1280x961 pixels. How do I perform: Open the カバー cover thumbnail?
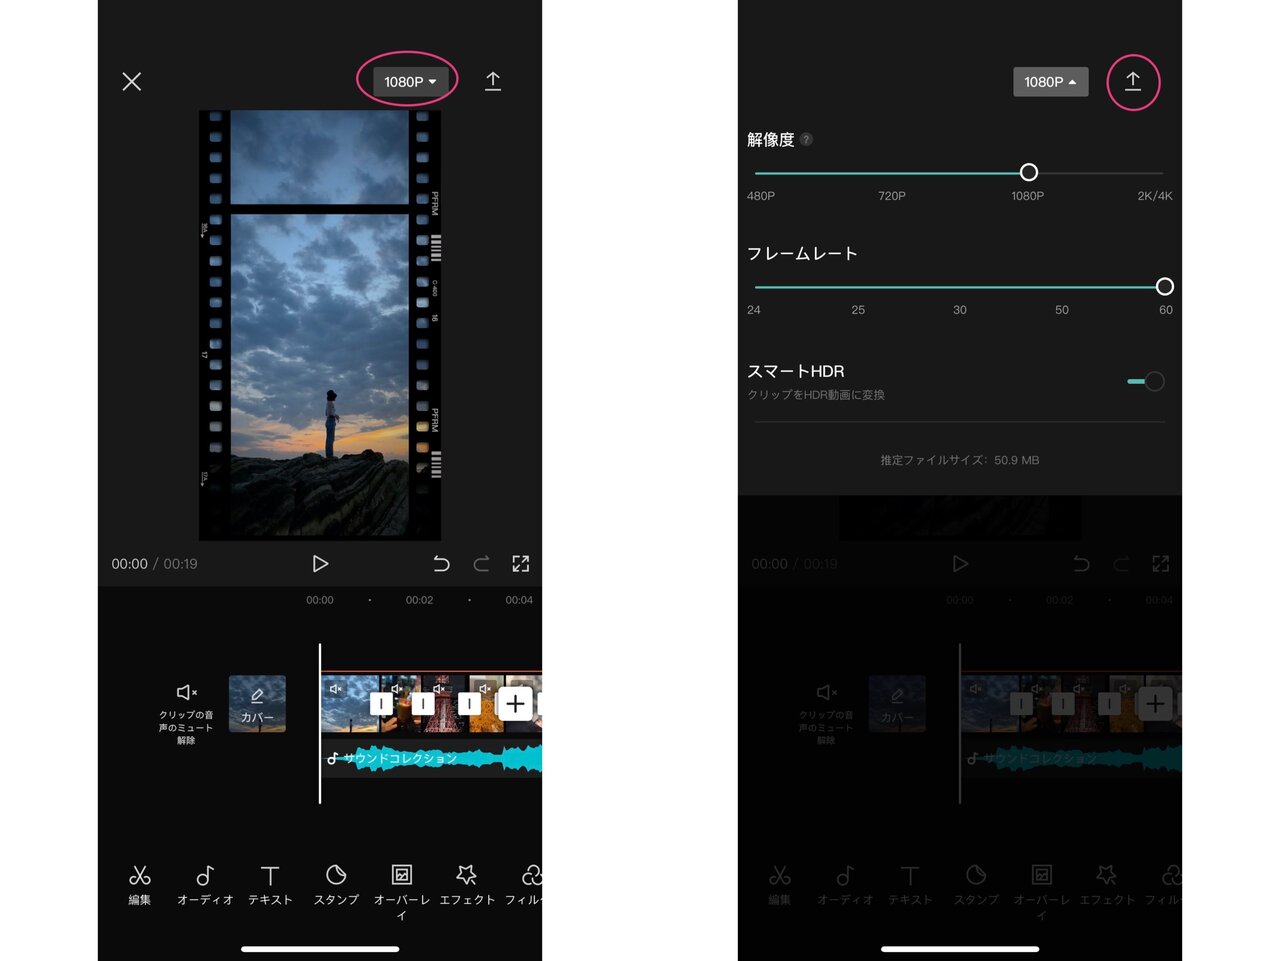coord(257,703)
